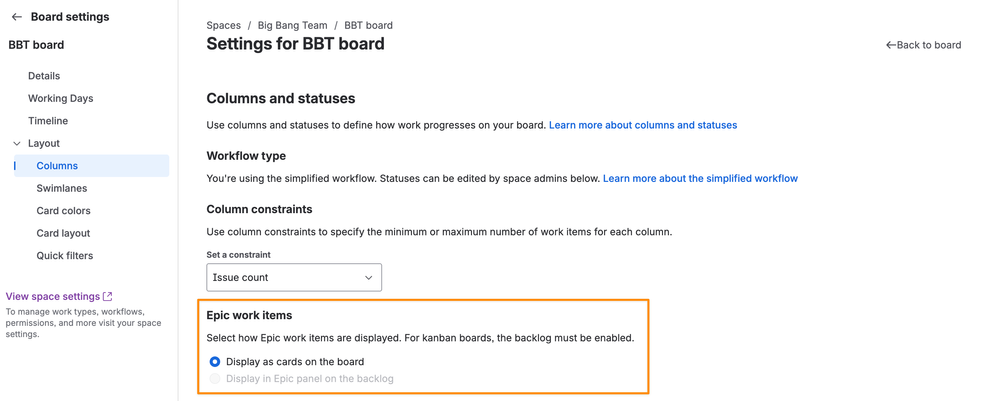The height and width of the screenshot is (401, 998).
Task: Click the arrow icon in Back to board
Action: (x=890, y=45)
